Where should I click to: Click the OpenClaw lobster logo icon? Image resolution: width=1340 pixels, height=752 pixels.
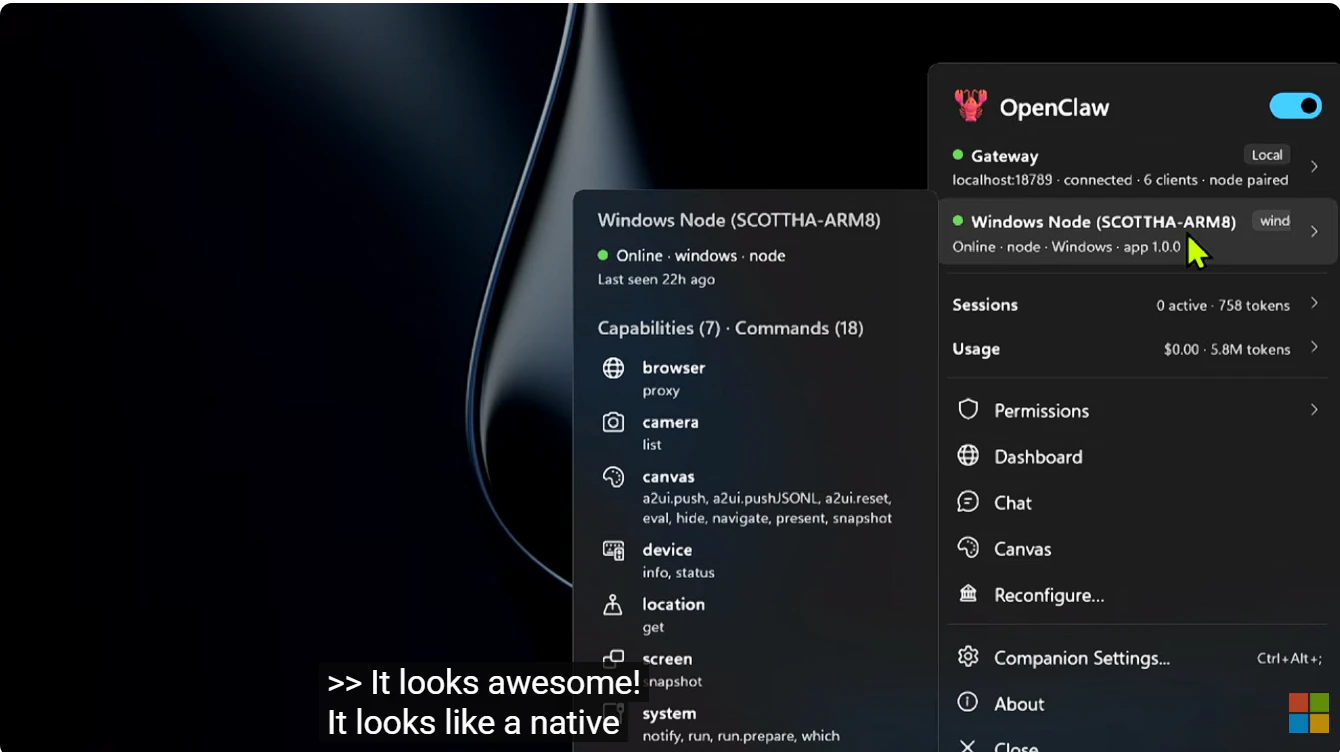click(x=970, y=106)
